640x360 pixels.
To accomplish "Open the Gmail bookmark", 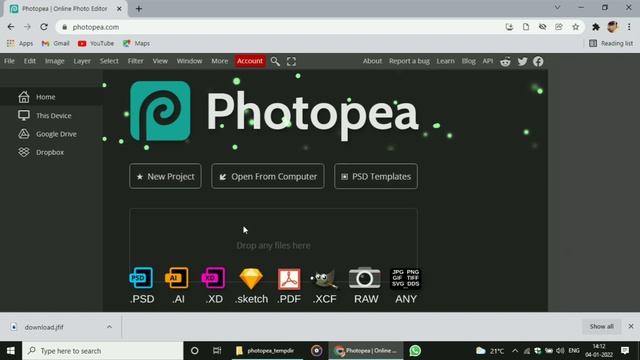I will point(56,43).
